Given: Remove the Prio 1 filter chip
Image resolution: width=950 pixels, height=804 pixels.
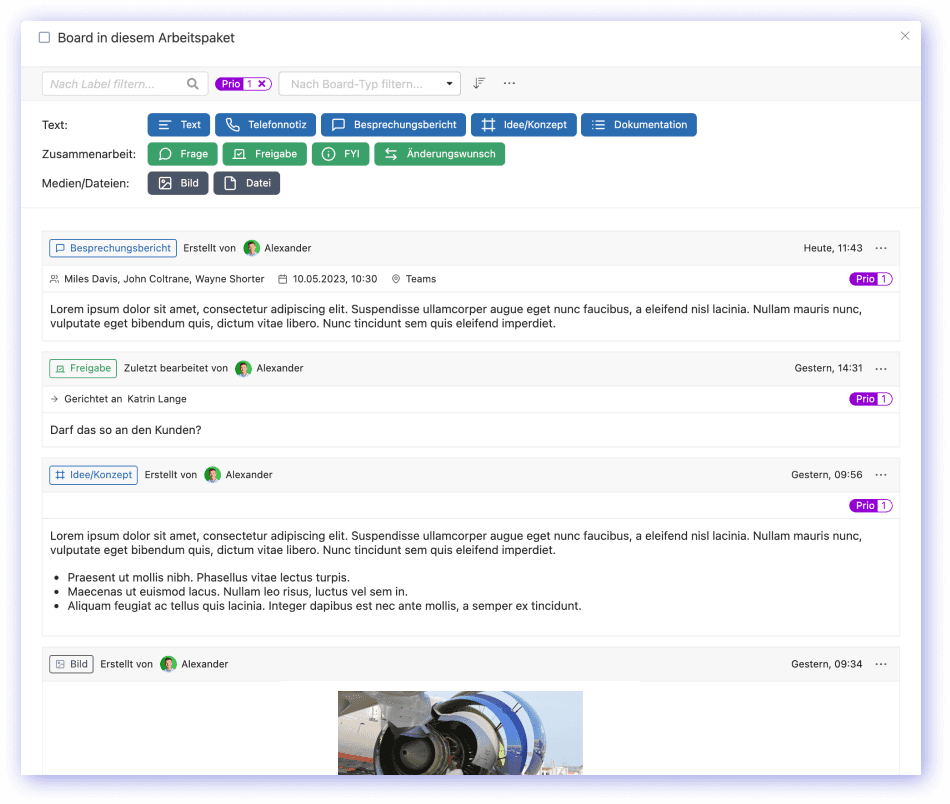Looking at the screenshot, I should [262, 84].
